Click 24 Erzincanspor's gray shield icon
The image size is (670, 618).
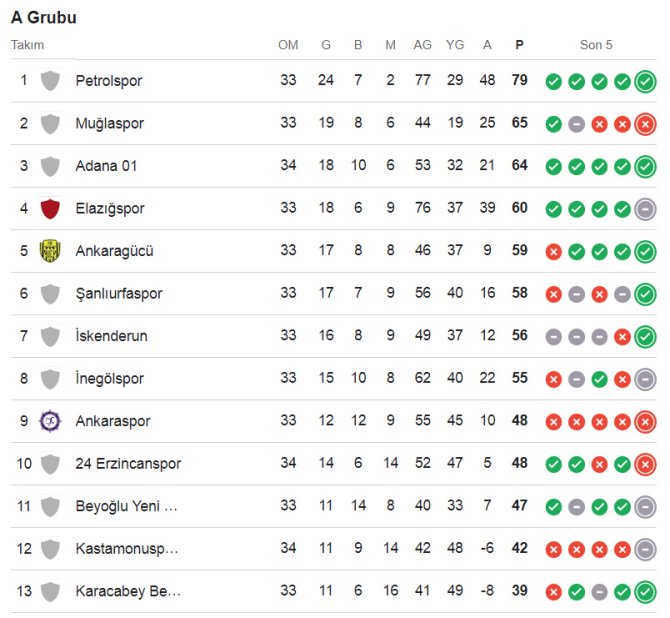point(50,464)
